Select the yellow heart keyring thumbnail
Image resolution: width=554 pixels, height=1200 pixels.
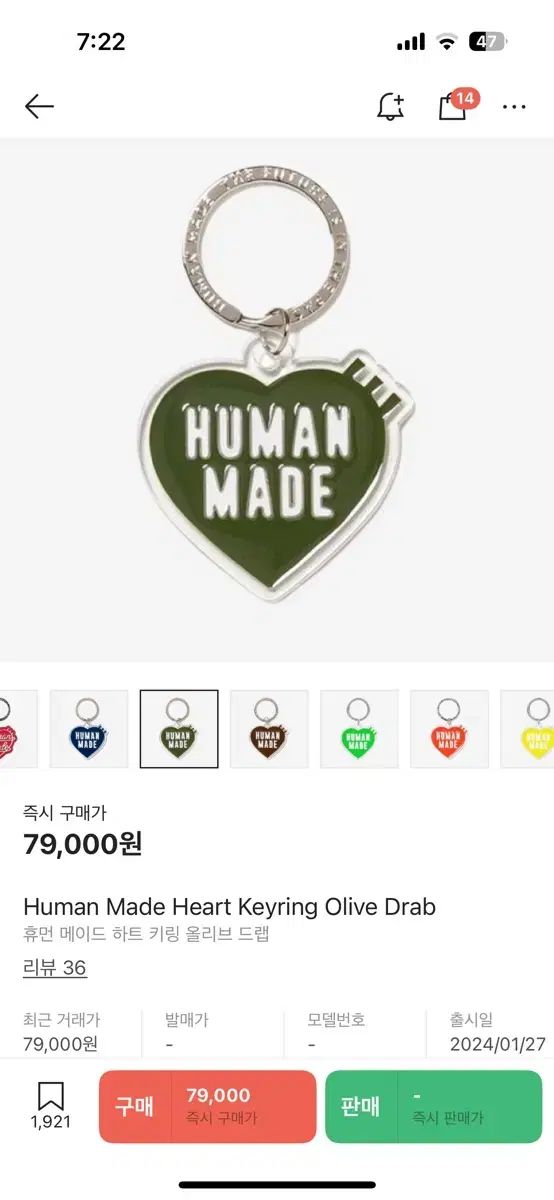(527, 729)
